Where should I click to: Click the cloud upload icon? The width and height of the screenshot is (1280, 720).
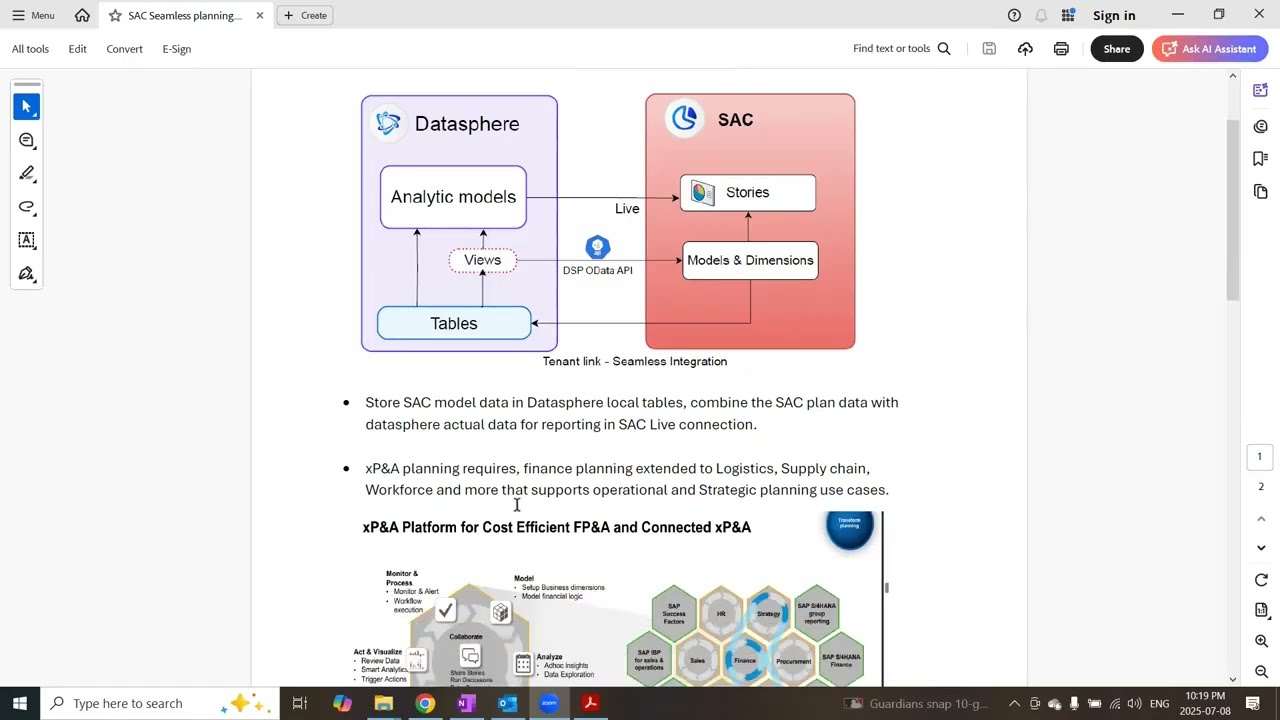(1025, 49)
